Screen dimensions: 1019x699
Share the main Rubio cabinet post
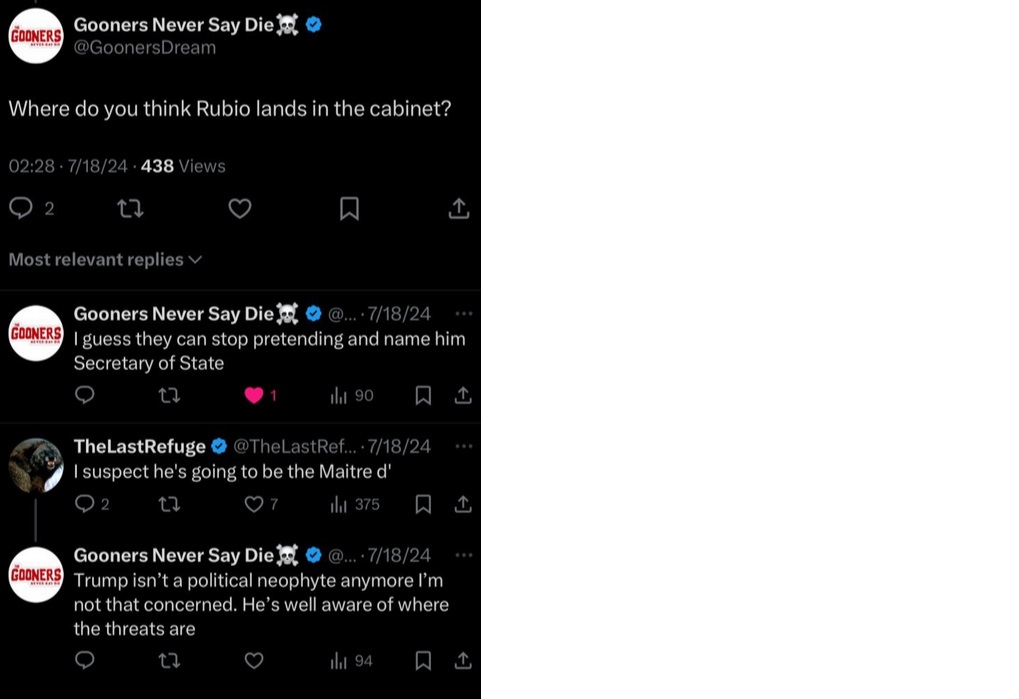pos(458,208)
